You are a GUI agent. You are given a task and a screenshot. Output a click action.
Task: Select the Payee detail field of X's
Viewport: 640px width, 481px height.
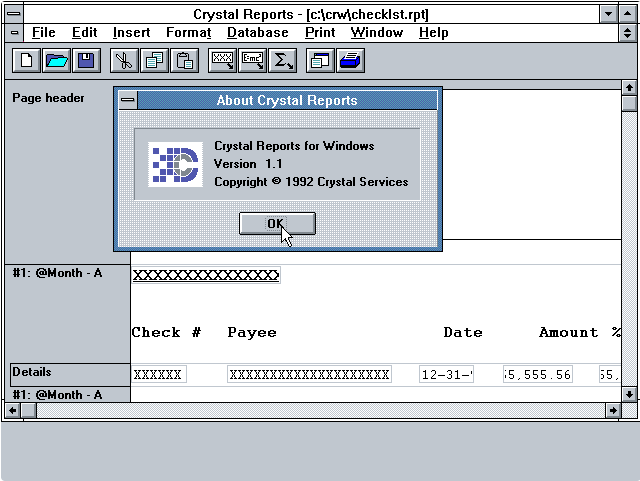pos(309,374)
